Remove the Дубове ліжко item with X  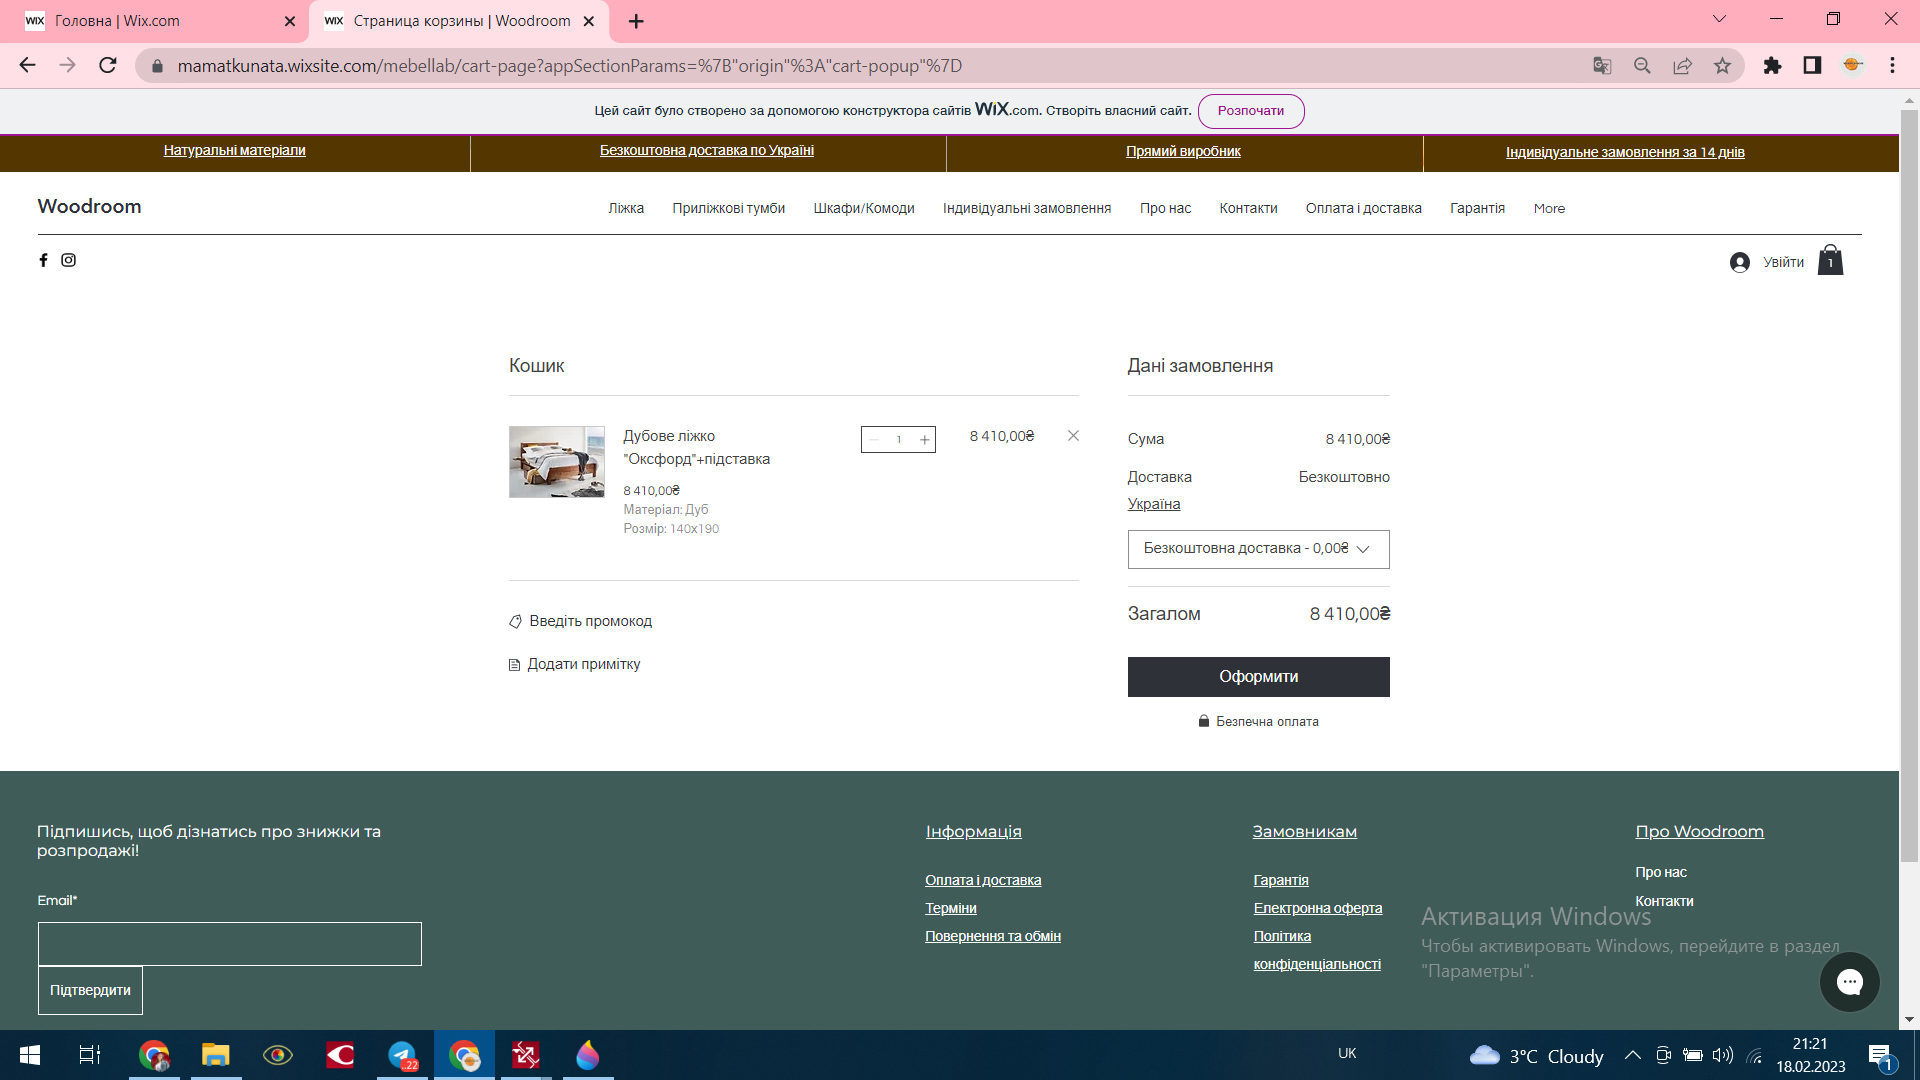(x=1073, y=436)
